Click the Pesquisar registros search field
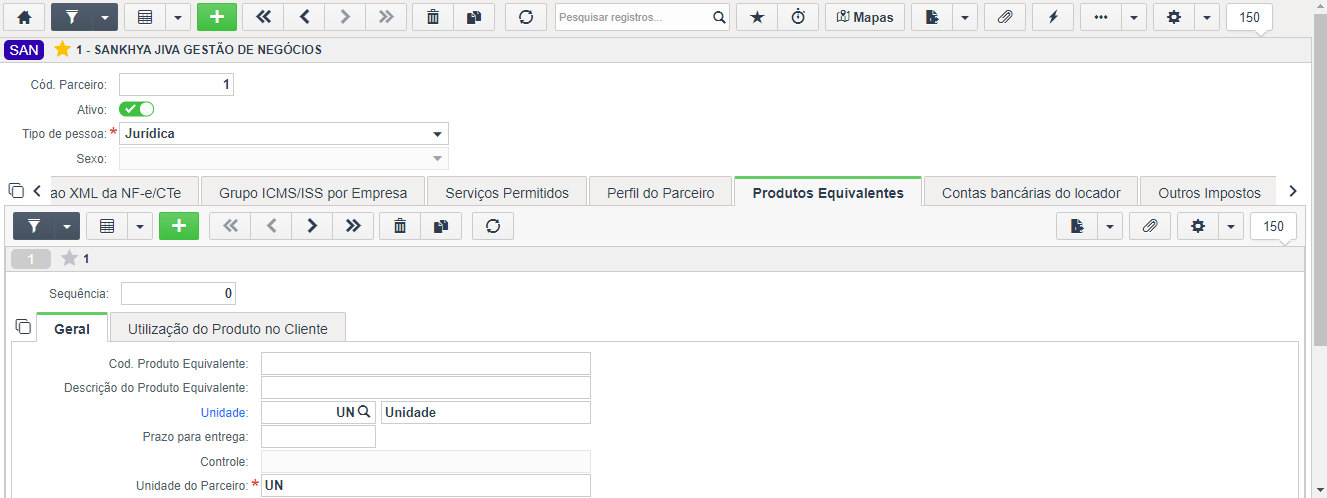The width and height of the screenshot is (1327, 498). pos(634,17)
